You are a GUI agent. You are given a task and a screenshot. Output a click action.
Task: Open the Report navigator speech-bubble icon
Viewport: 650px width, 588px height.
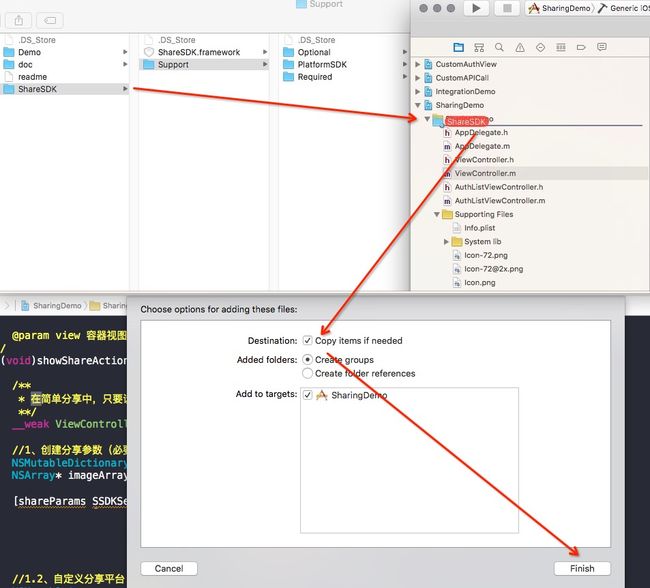[602, 47]
